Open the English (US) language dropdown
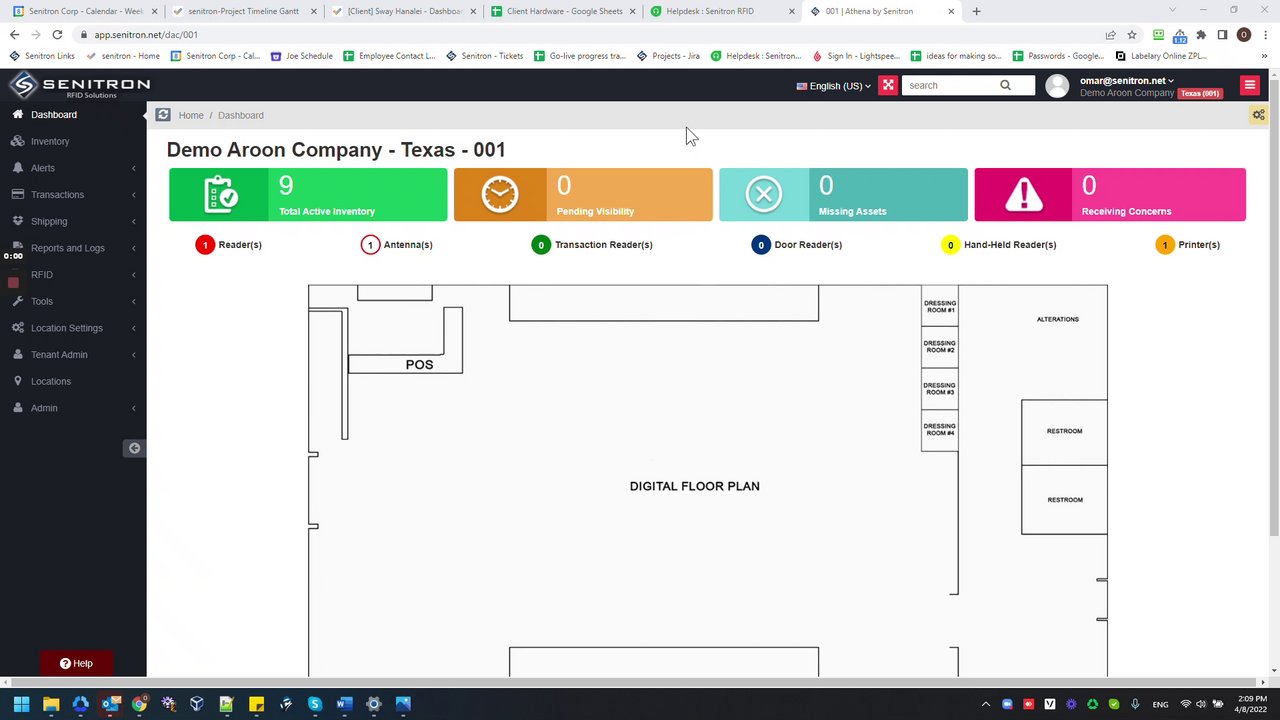Screen dimensions: 1280x720 833,86
